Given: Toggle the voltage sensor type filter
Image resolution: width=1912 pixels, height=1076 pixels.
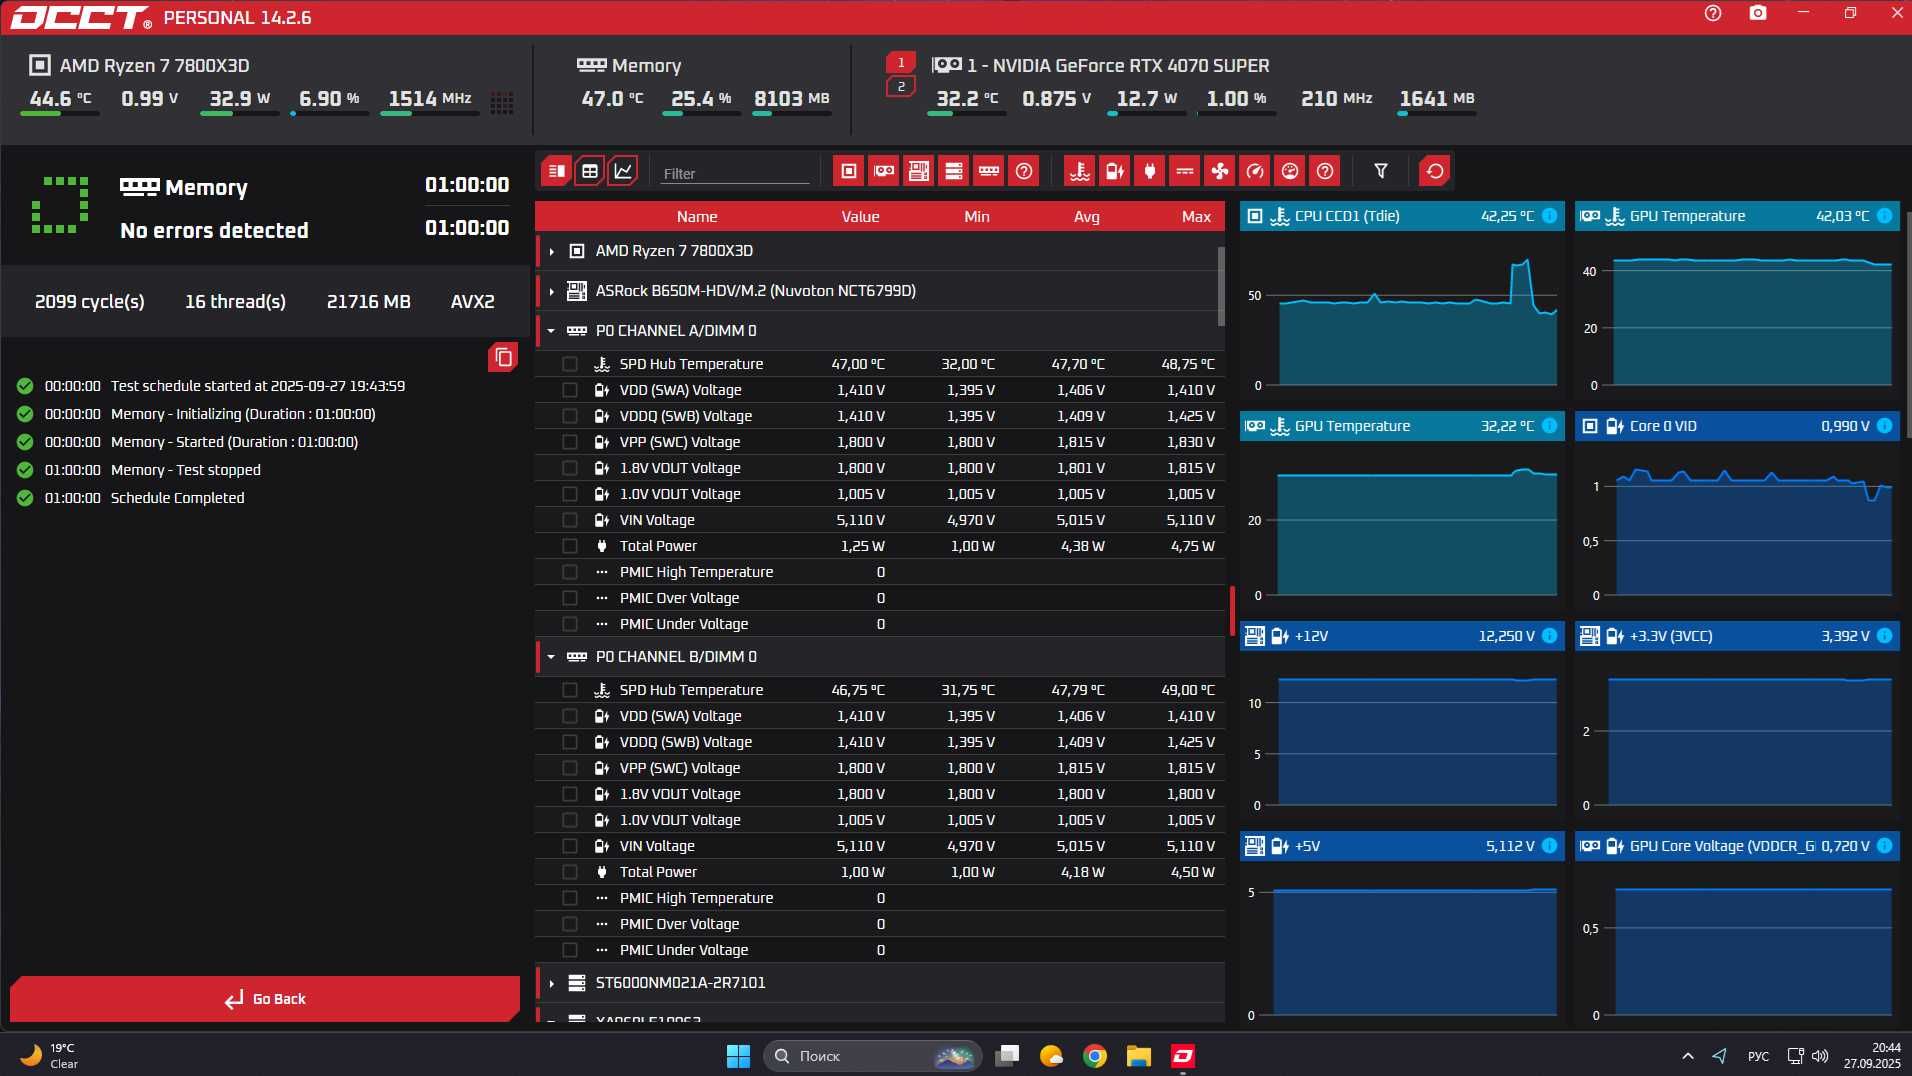Looking at the screenshot, I should (1115, 171).
